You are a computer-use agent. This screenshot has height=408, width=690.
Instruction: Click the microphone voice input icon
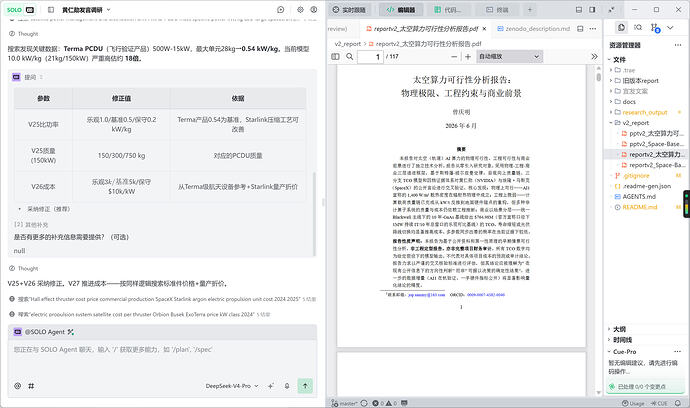tap(287, 386)
